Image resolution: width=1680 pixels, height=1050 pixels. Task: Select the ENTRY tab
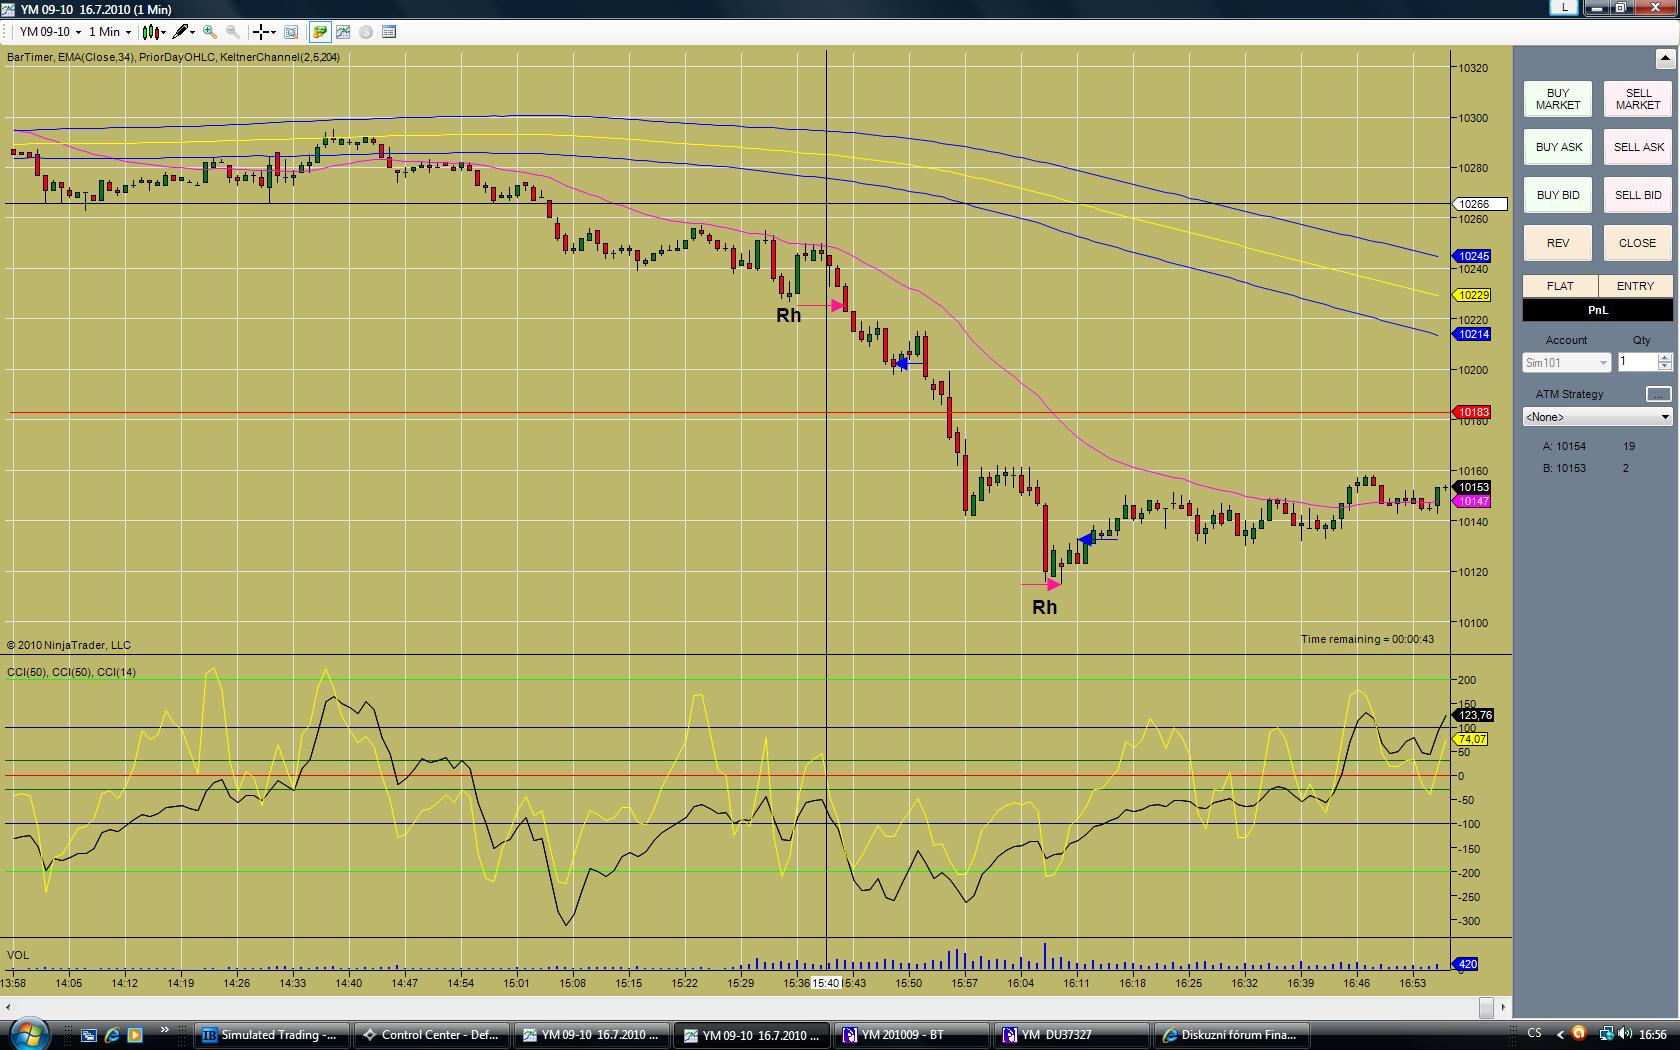click(1635, 286)
